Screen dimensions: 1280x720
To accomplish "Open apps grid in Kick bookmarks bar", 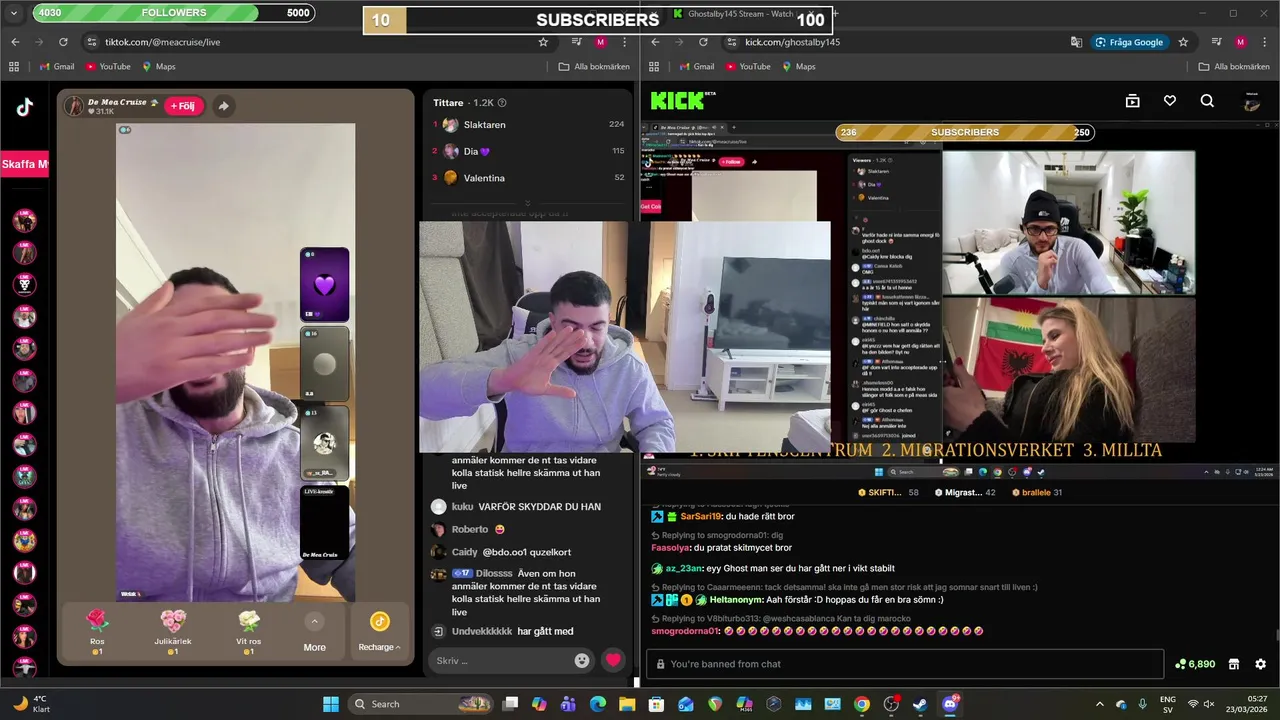I will click(x=654, y=67).
